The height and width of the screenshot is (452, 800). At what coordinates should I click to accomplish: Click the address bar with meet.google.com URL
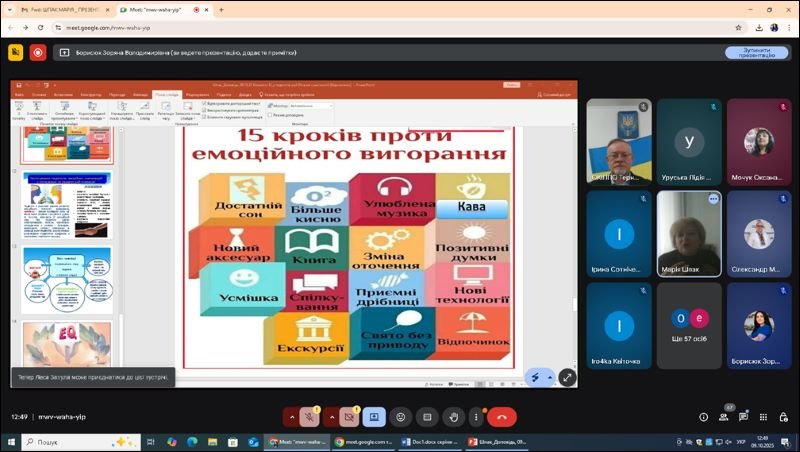pyautogui.click(x=300, y=28)
